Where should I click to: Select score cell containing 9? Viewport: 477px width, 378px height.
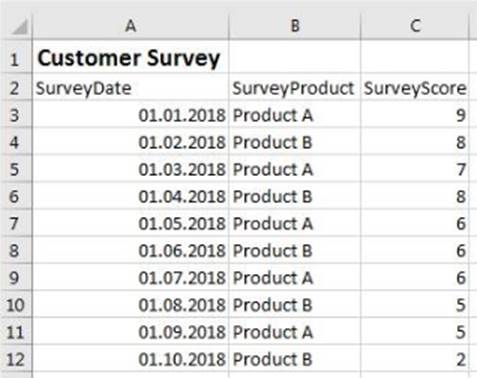point(415,114)
